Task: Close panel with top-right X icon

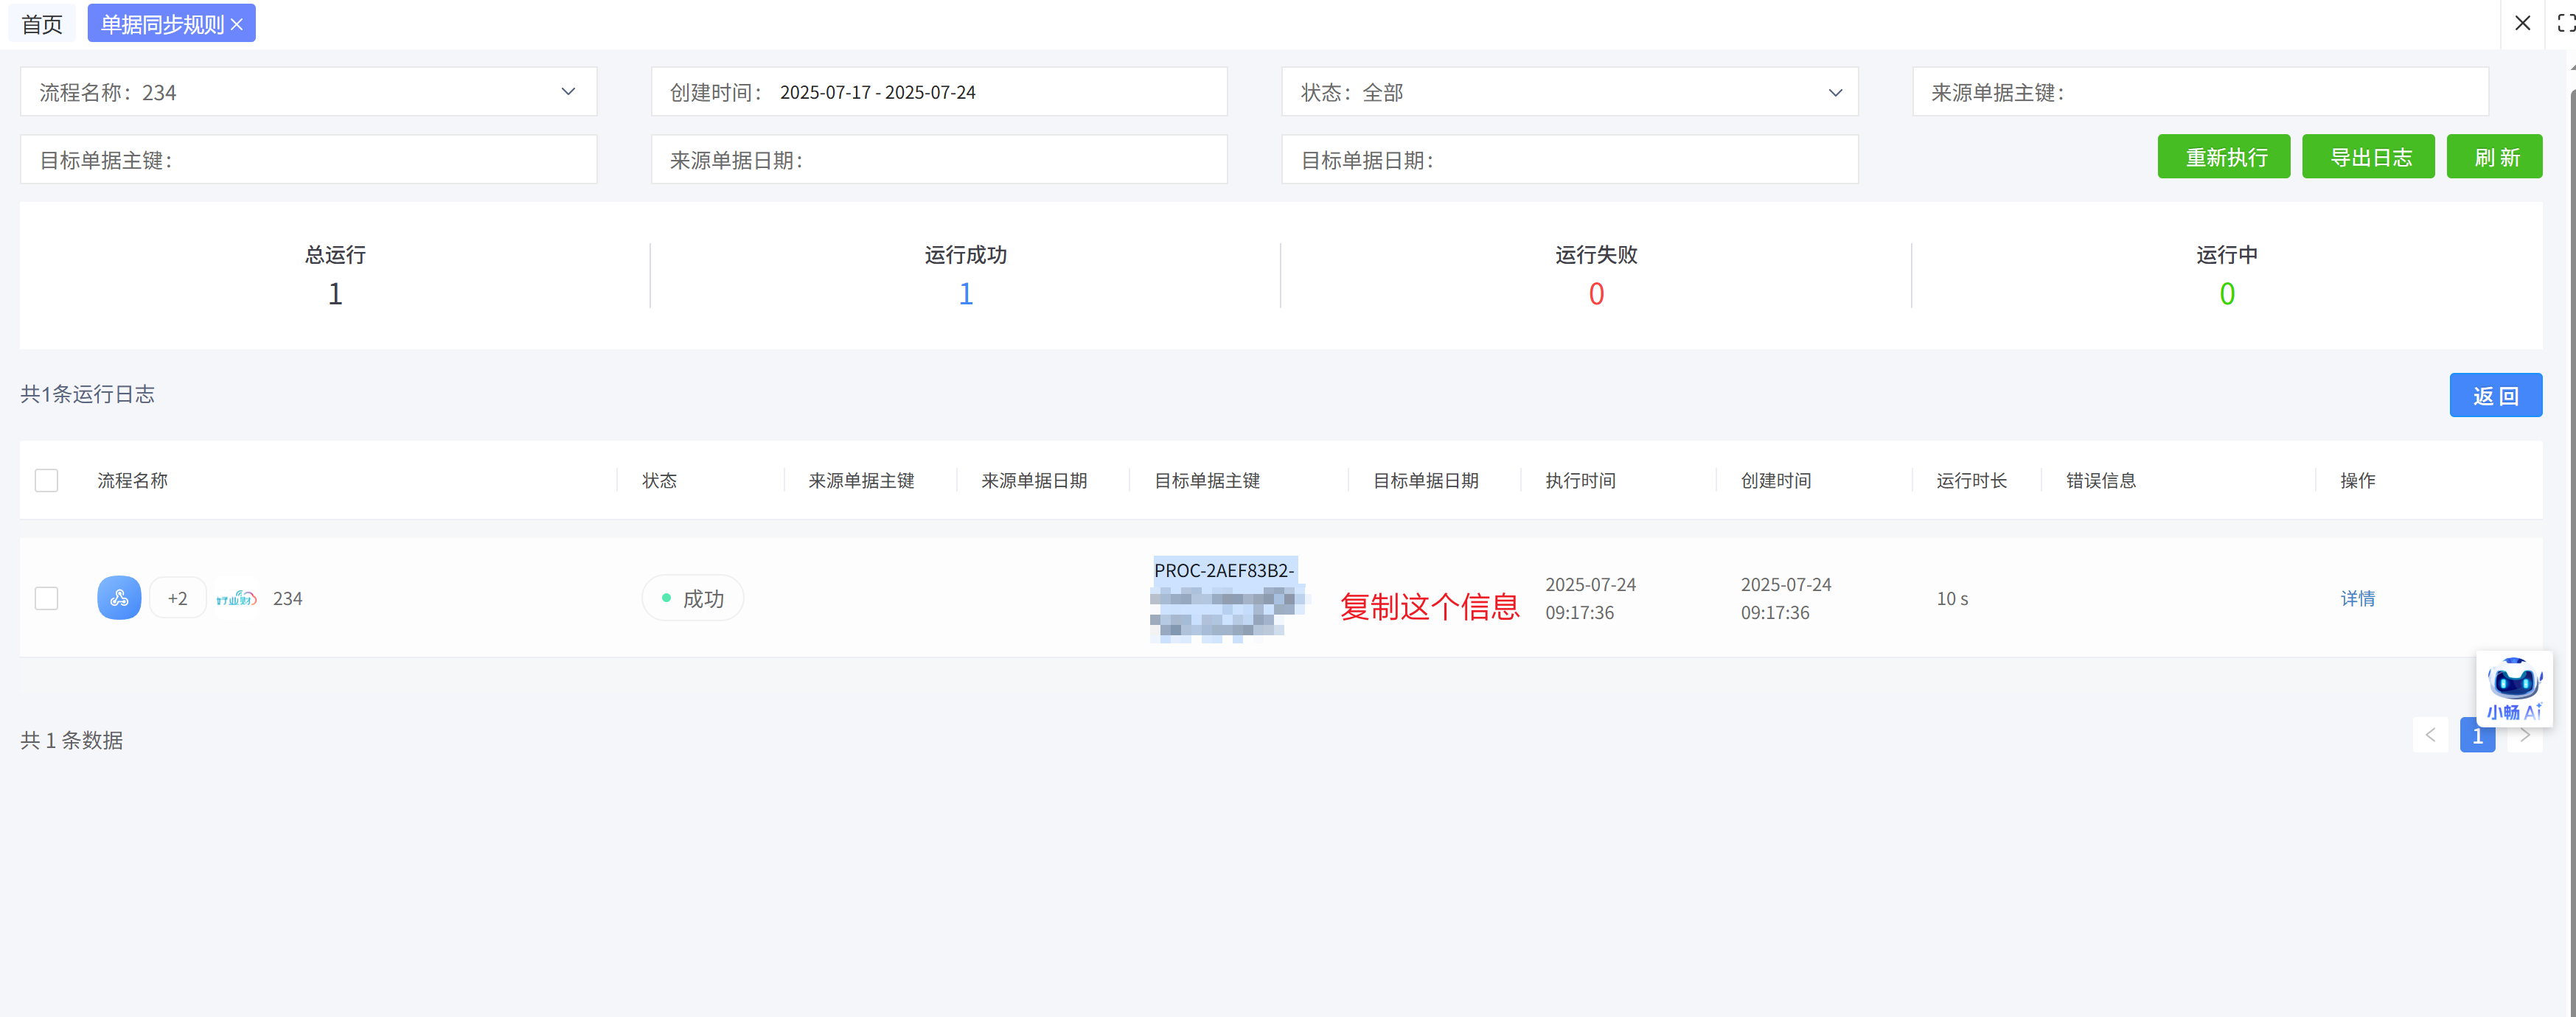Action: (2522, 23)
